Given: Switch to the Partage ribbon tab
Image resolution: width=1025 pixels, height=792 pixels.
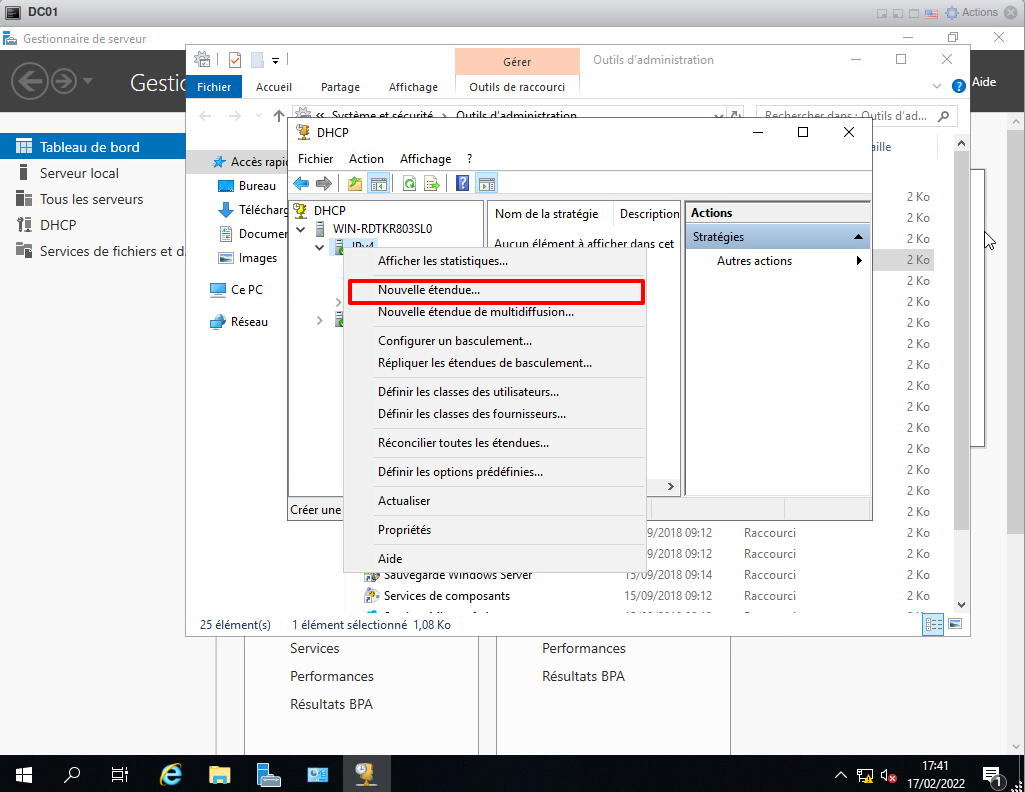Looking at the screenshot, I should pyautogui.click(x=341, y=87).
